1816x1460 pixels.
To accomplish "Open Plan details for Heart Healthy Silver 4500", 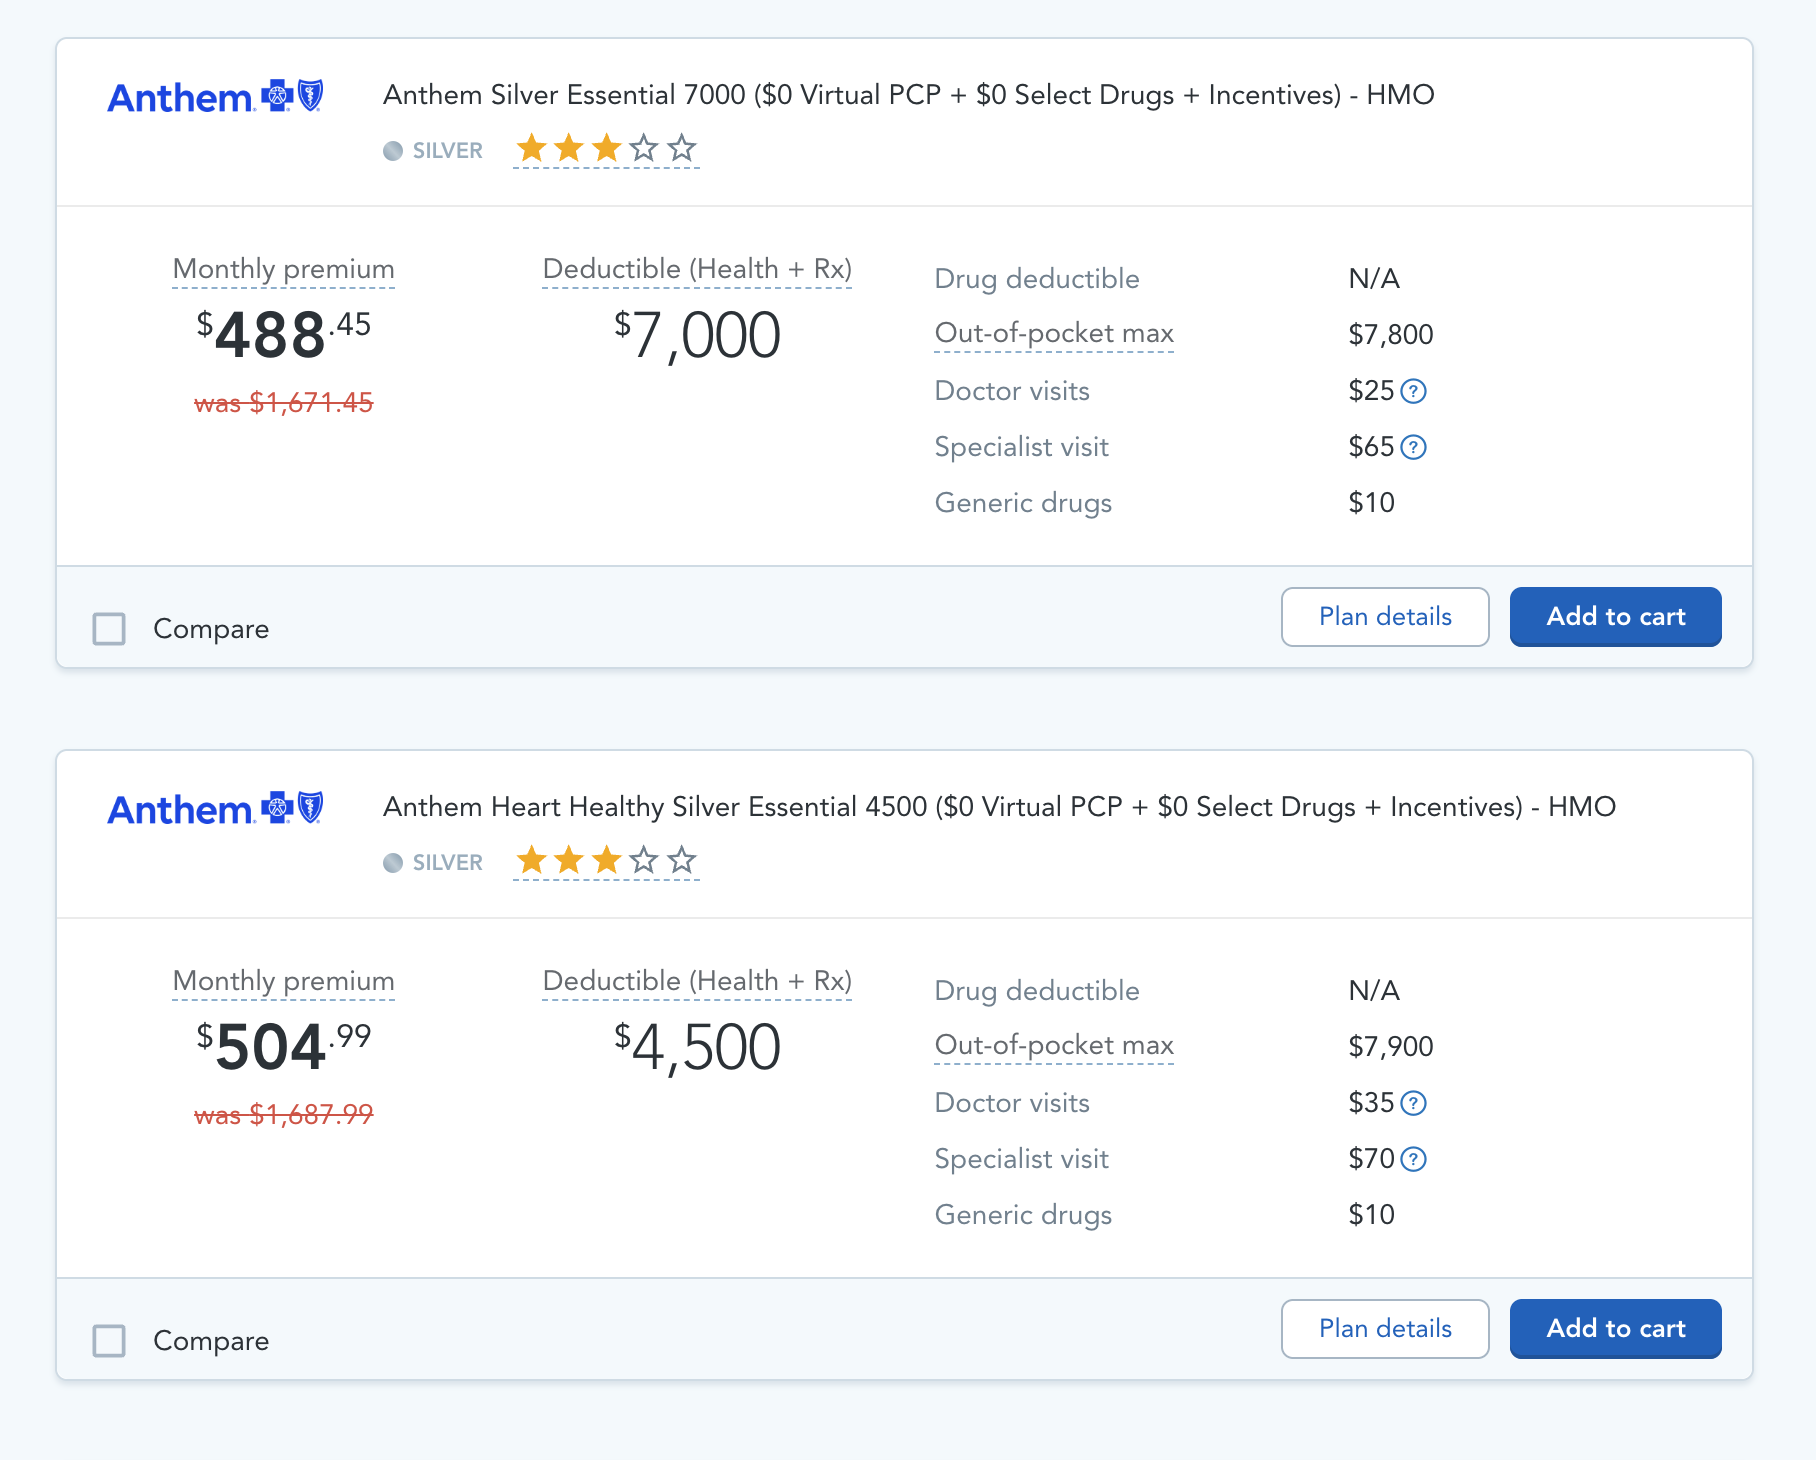I will 1384,1329.
